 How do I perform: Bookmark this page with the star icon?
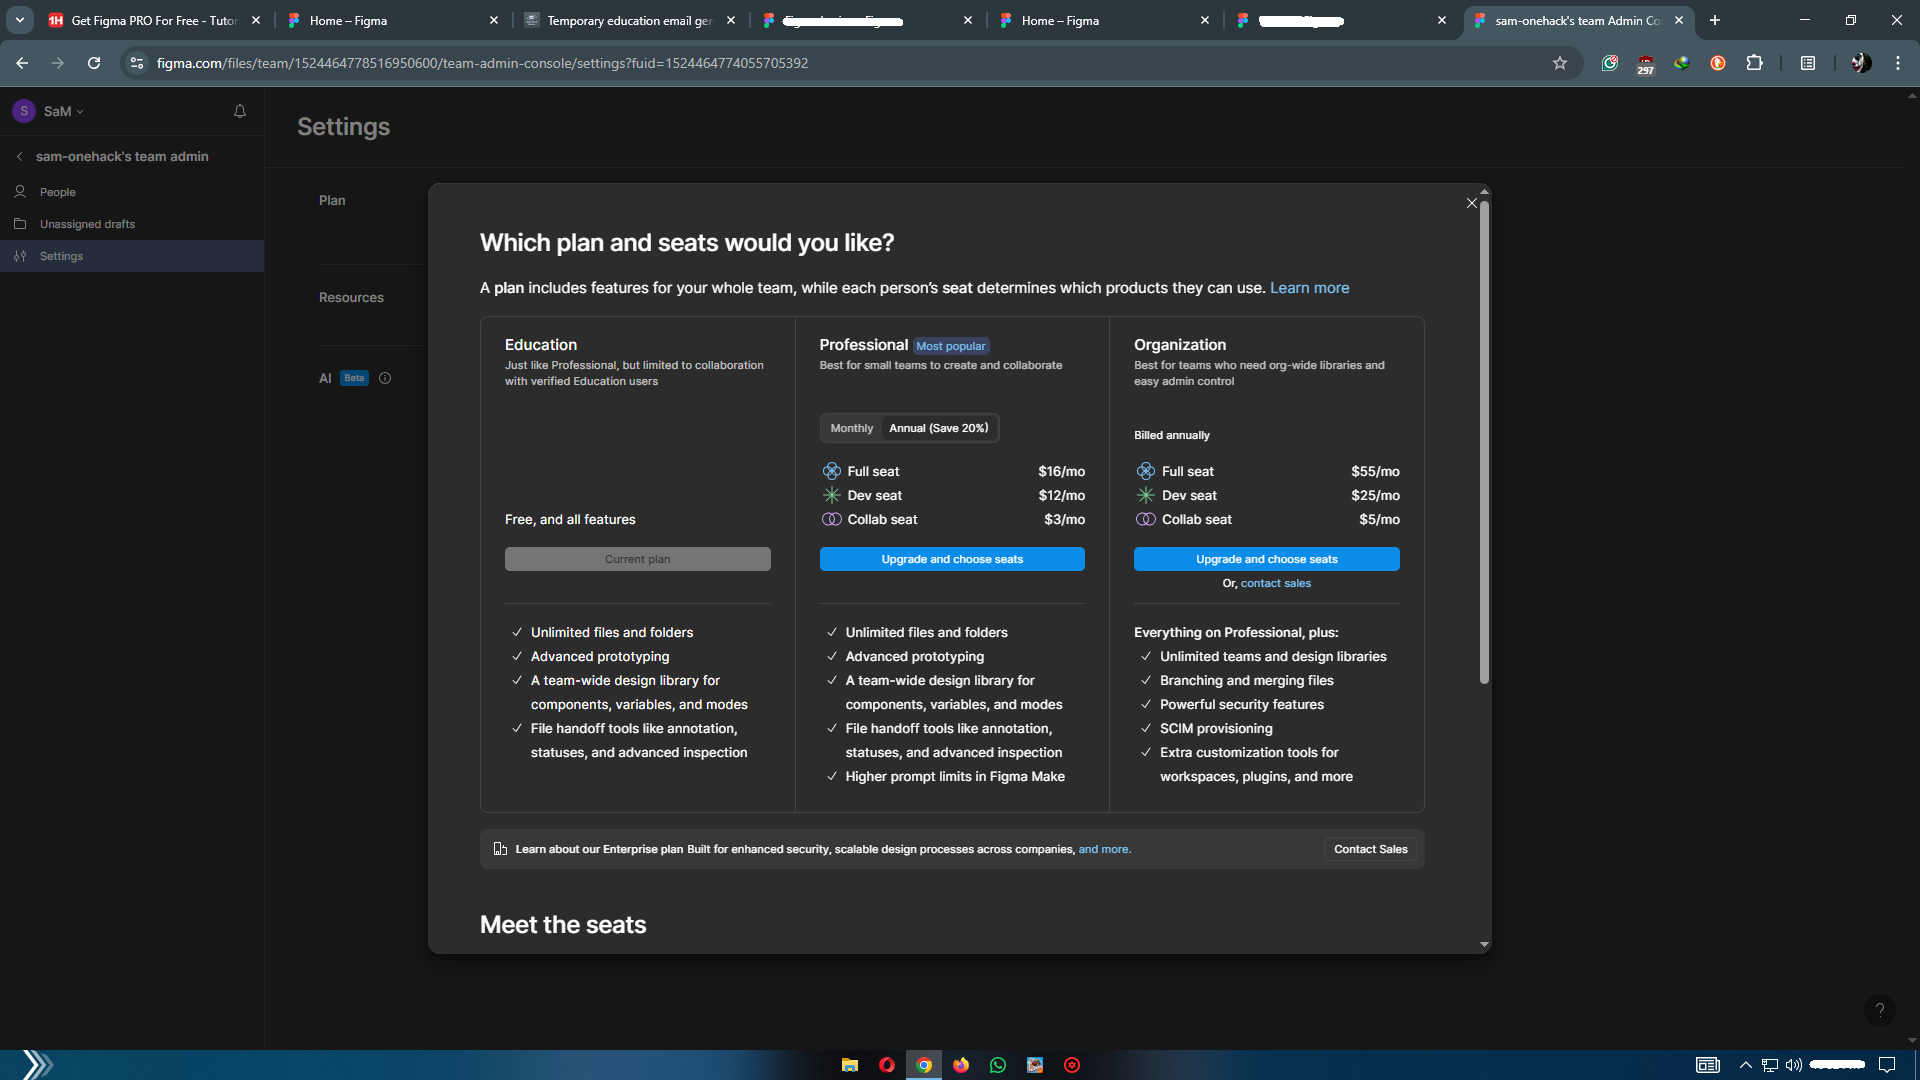click(1560, 63)
